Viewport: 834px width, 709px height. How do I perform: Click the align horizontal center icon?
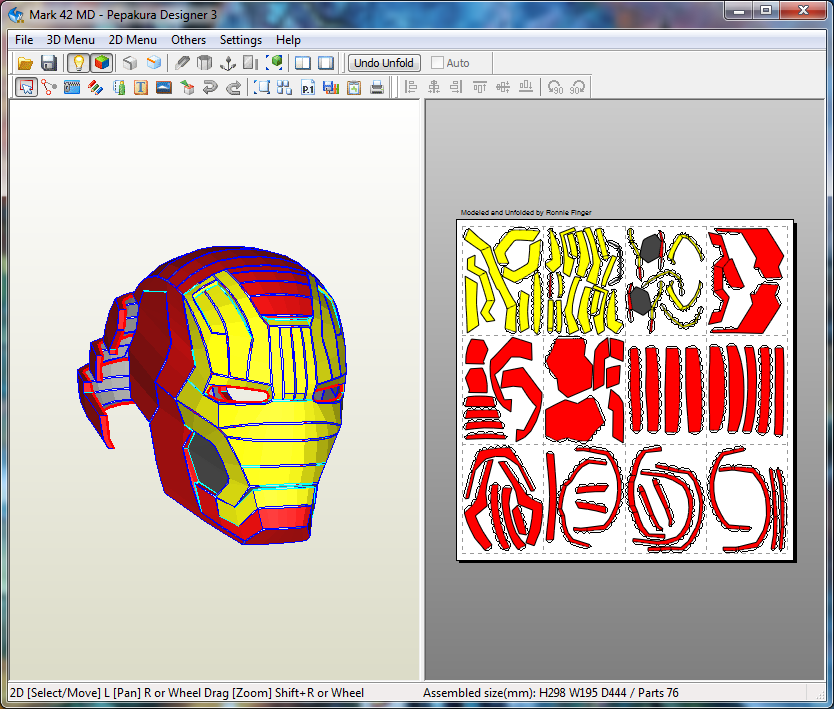click(433, 87)
